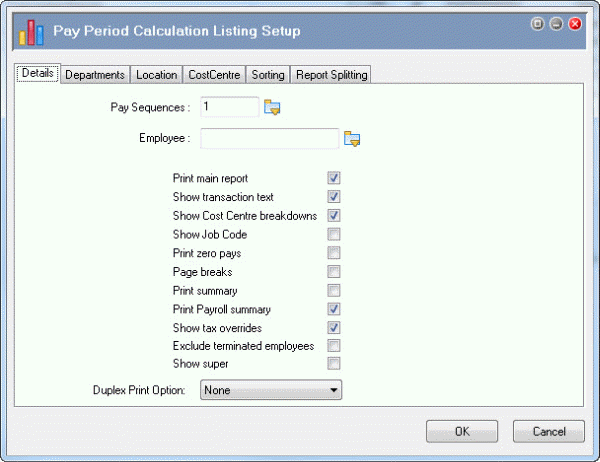Click the Cancel button
Viewport: 600px width, 462px height.
pos(549,431)
